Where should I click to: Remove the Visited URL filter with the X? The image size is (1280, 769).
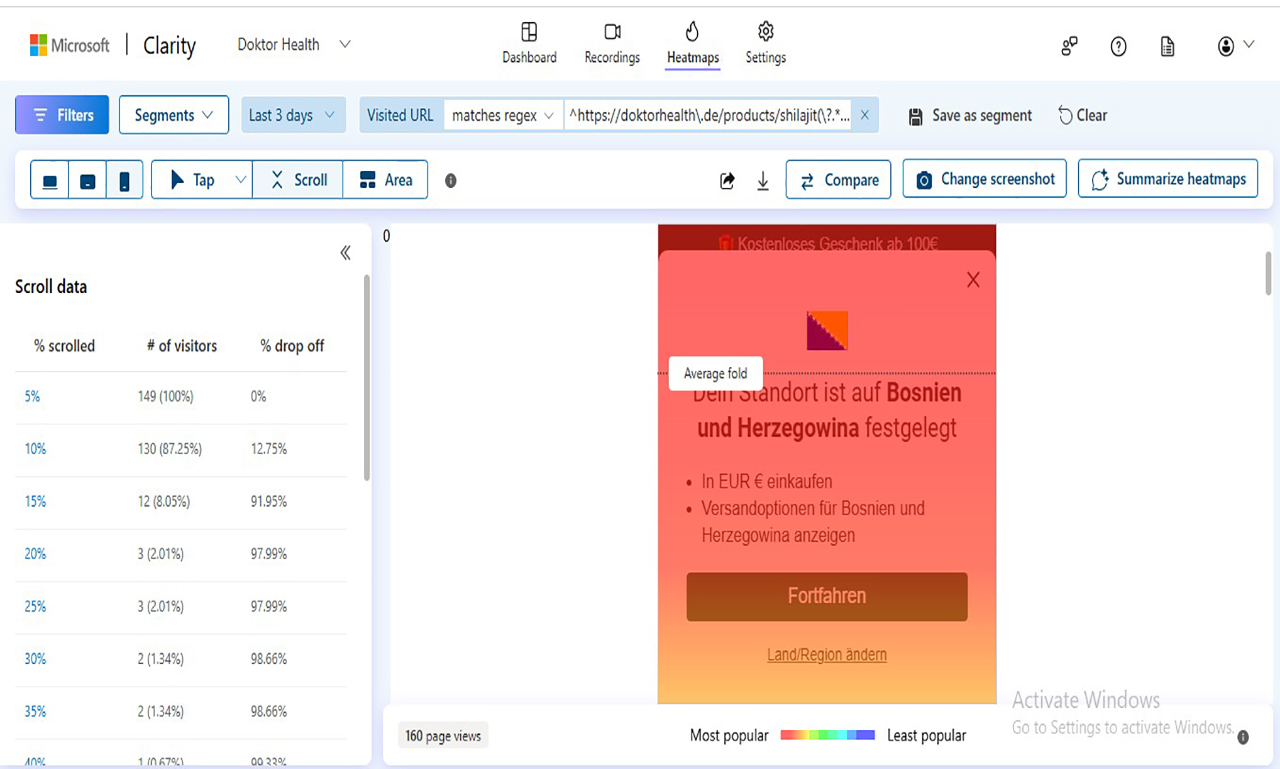pos(865,115)
